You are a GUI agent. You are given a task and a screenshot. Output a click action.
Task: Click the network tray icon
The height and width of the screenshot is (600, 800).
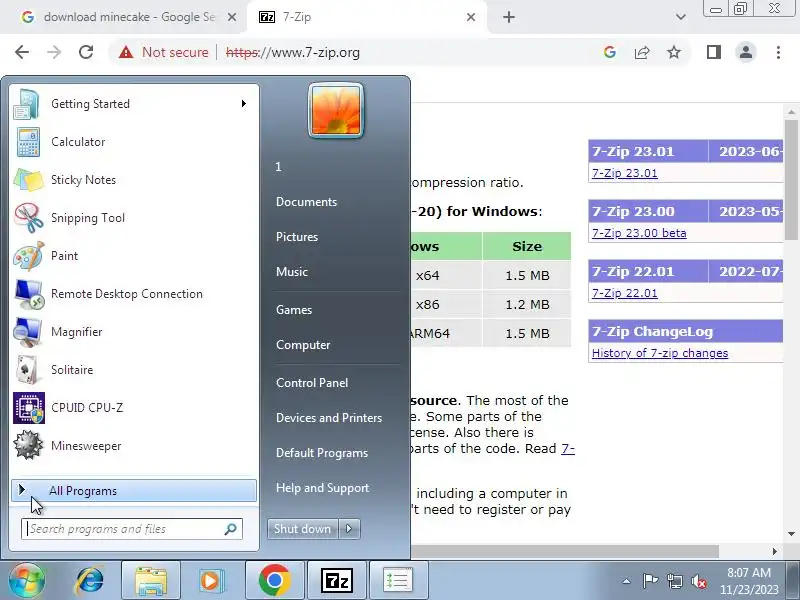click(674, 581)
